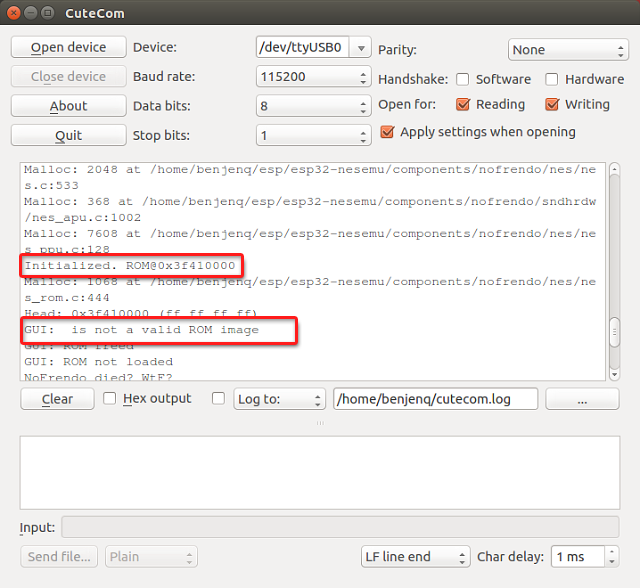Open the Stop bits selector
This screenshot has height=588, width=640.
[313, 135]
